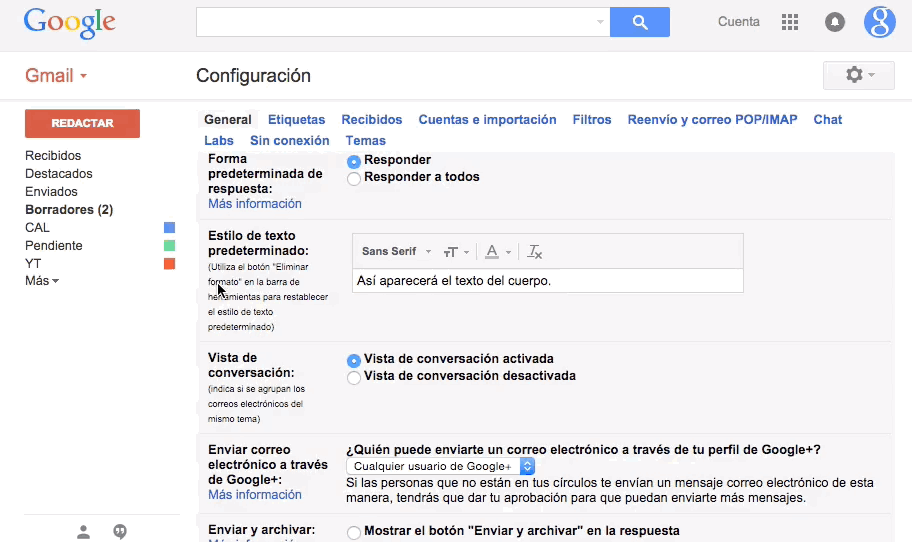Switch to the Labs tab

pyautogui.click(x=219, y=140)
